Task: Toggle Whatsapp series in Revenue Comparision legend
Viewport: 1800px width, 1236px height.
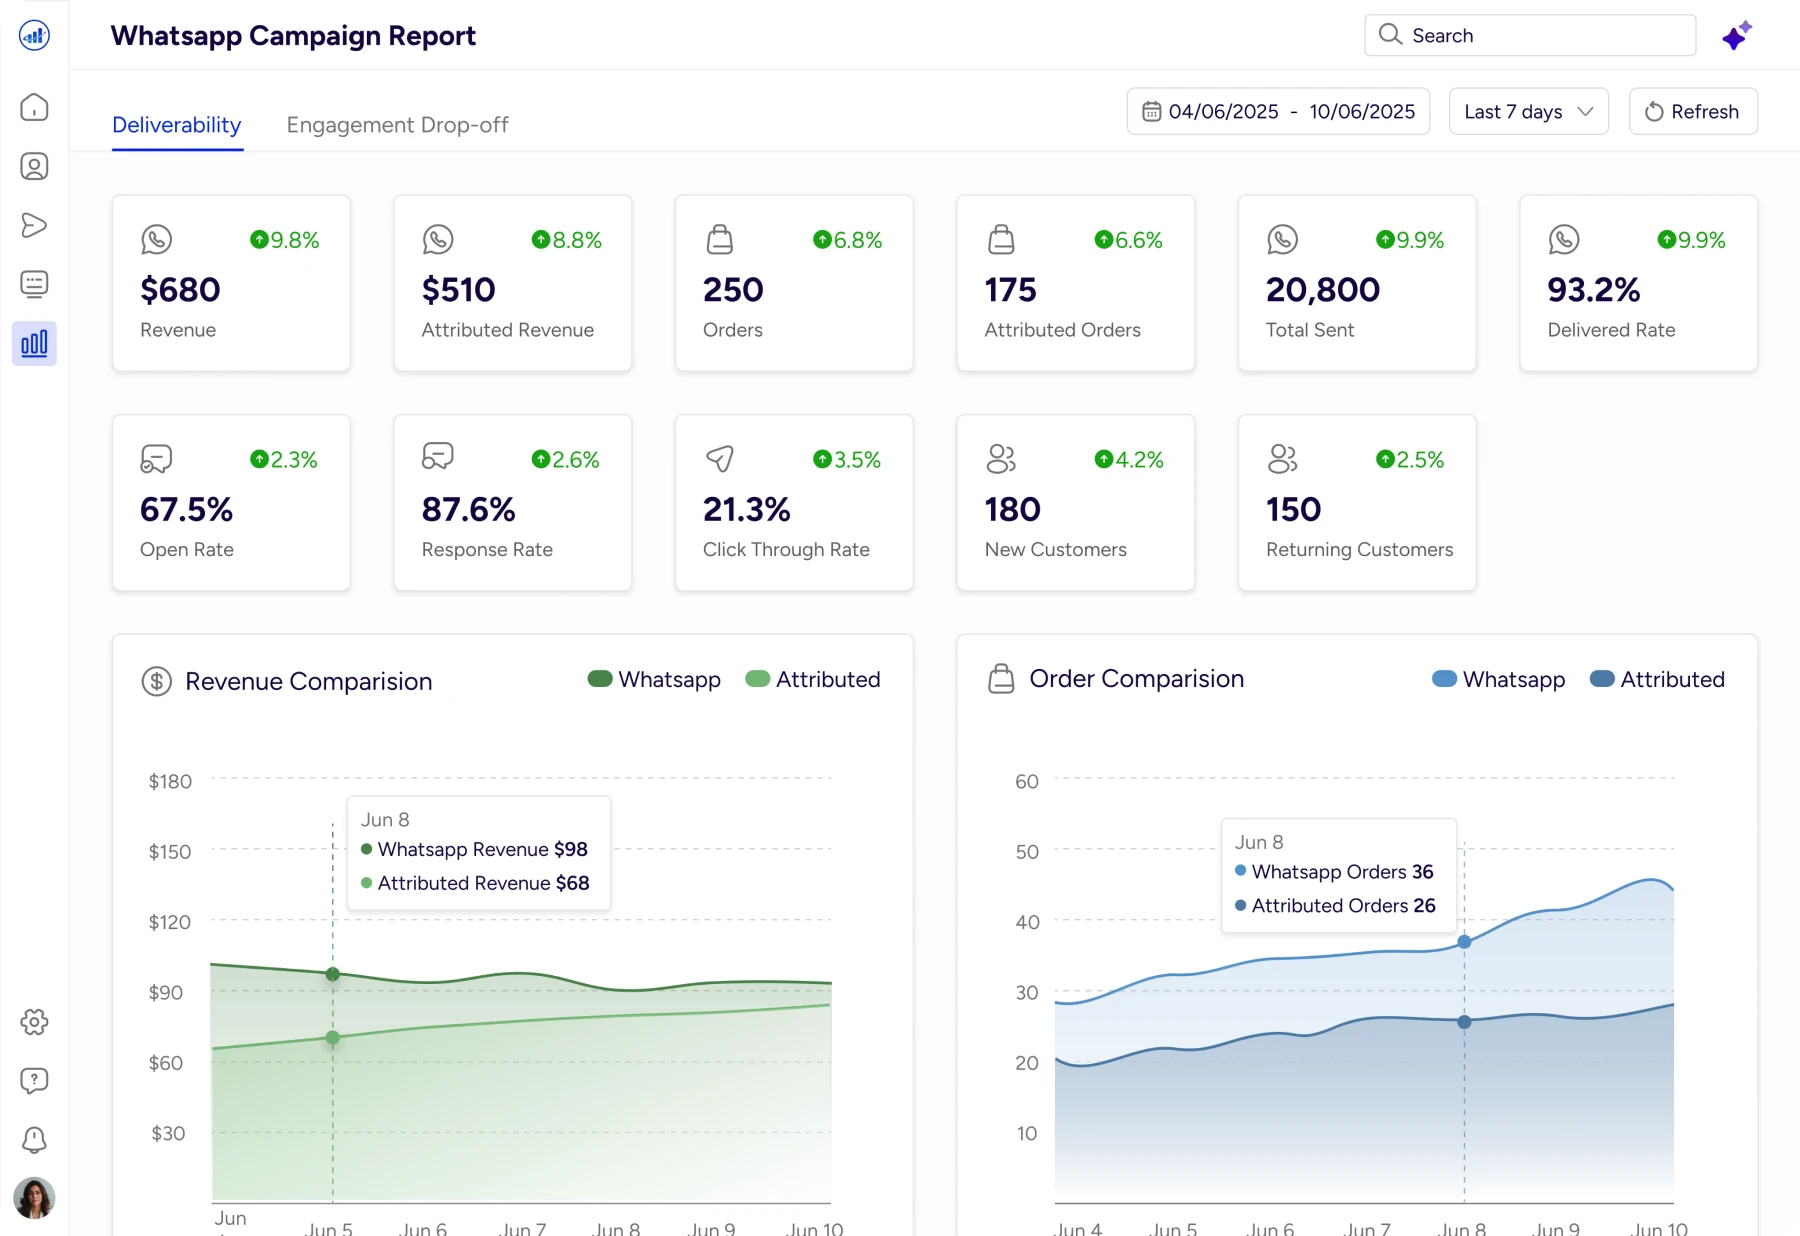Action: 654,680
